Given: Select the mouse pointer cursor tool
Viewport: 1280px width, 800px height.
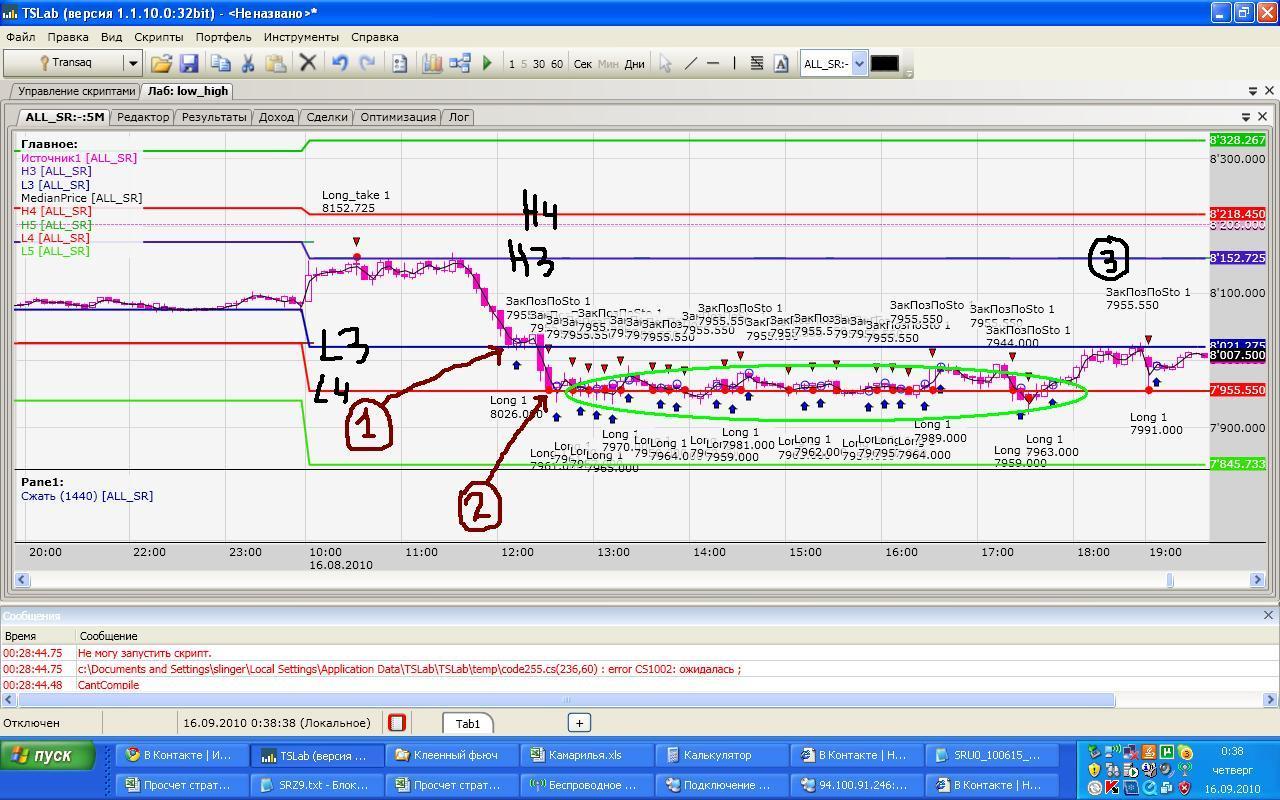Looking at the screenshot, I should [665, 63].
